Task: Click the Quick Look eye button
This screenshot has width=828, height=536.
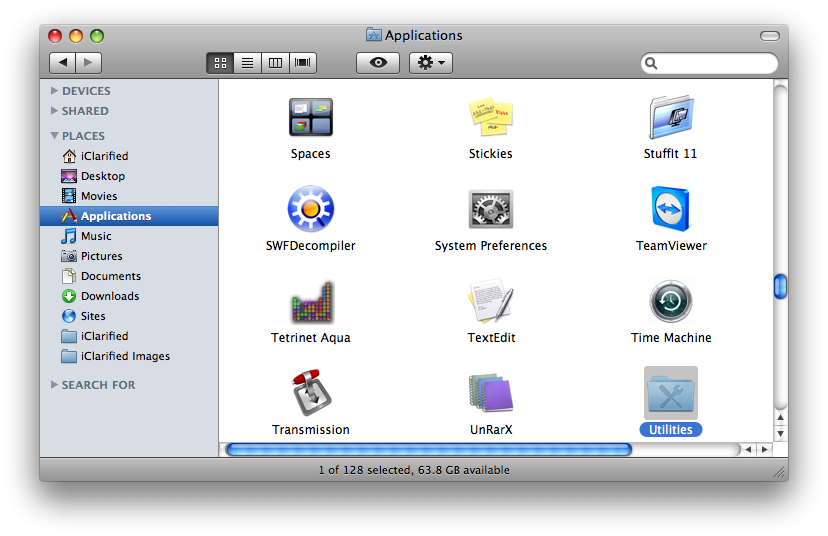Action: click(x=378, y=63)
